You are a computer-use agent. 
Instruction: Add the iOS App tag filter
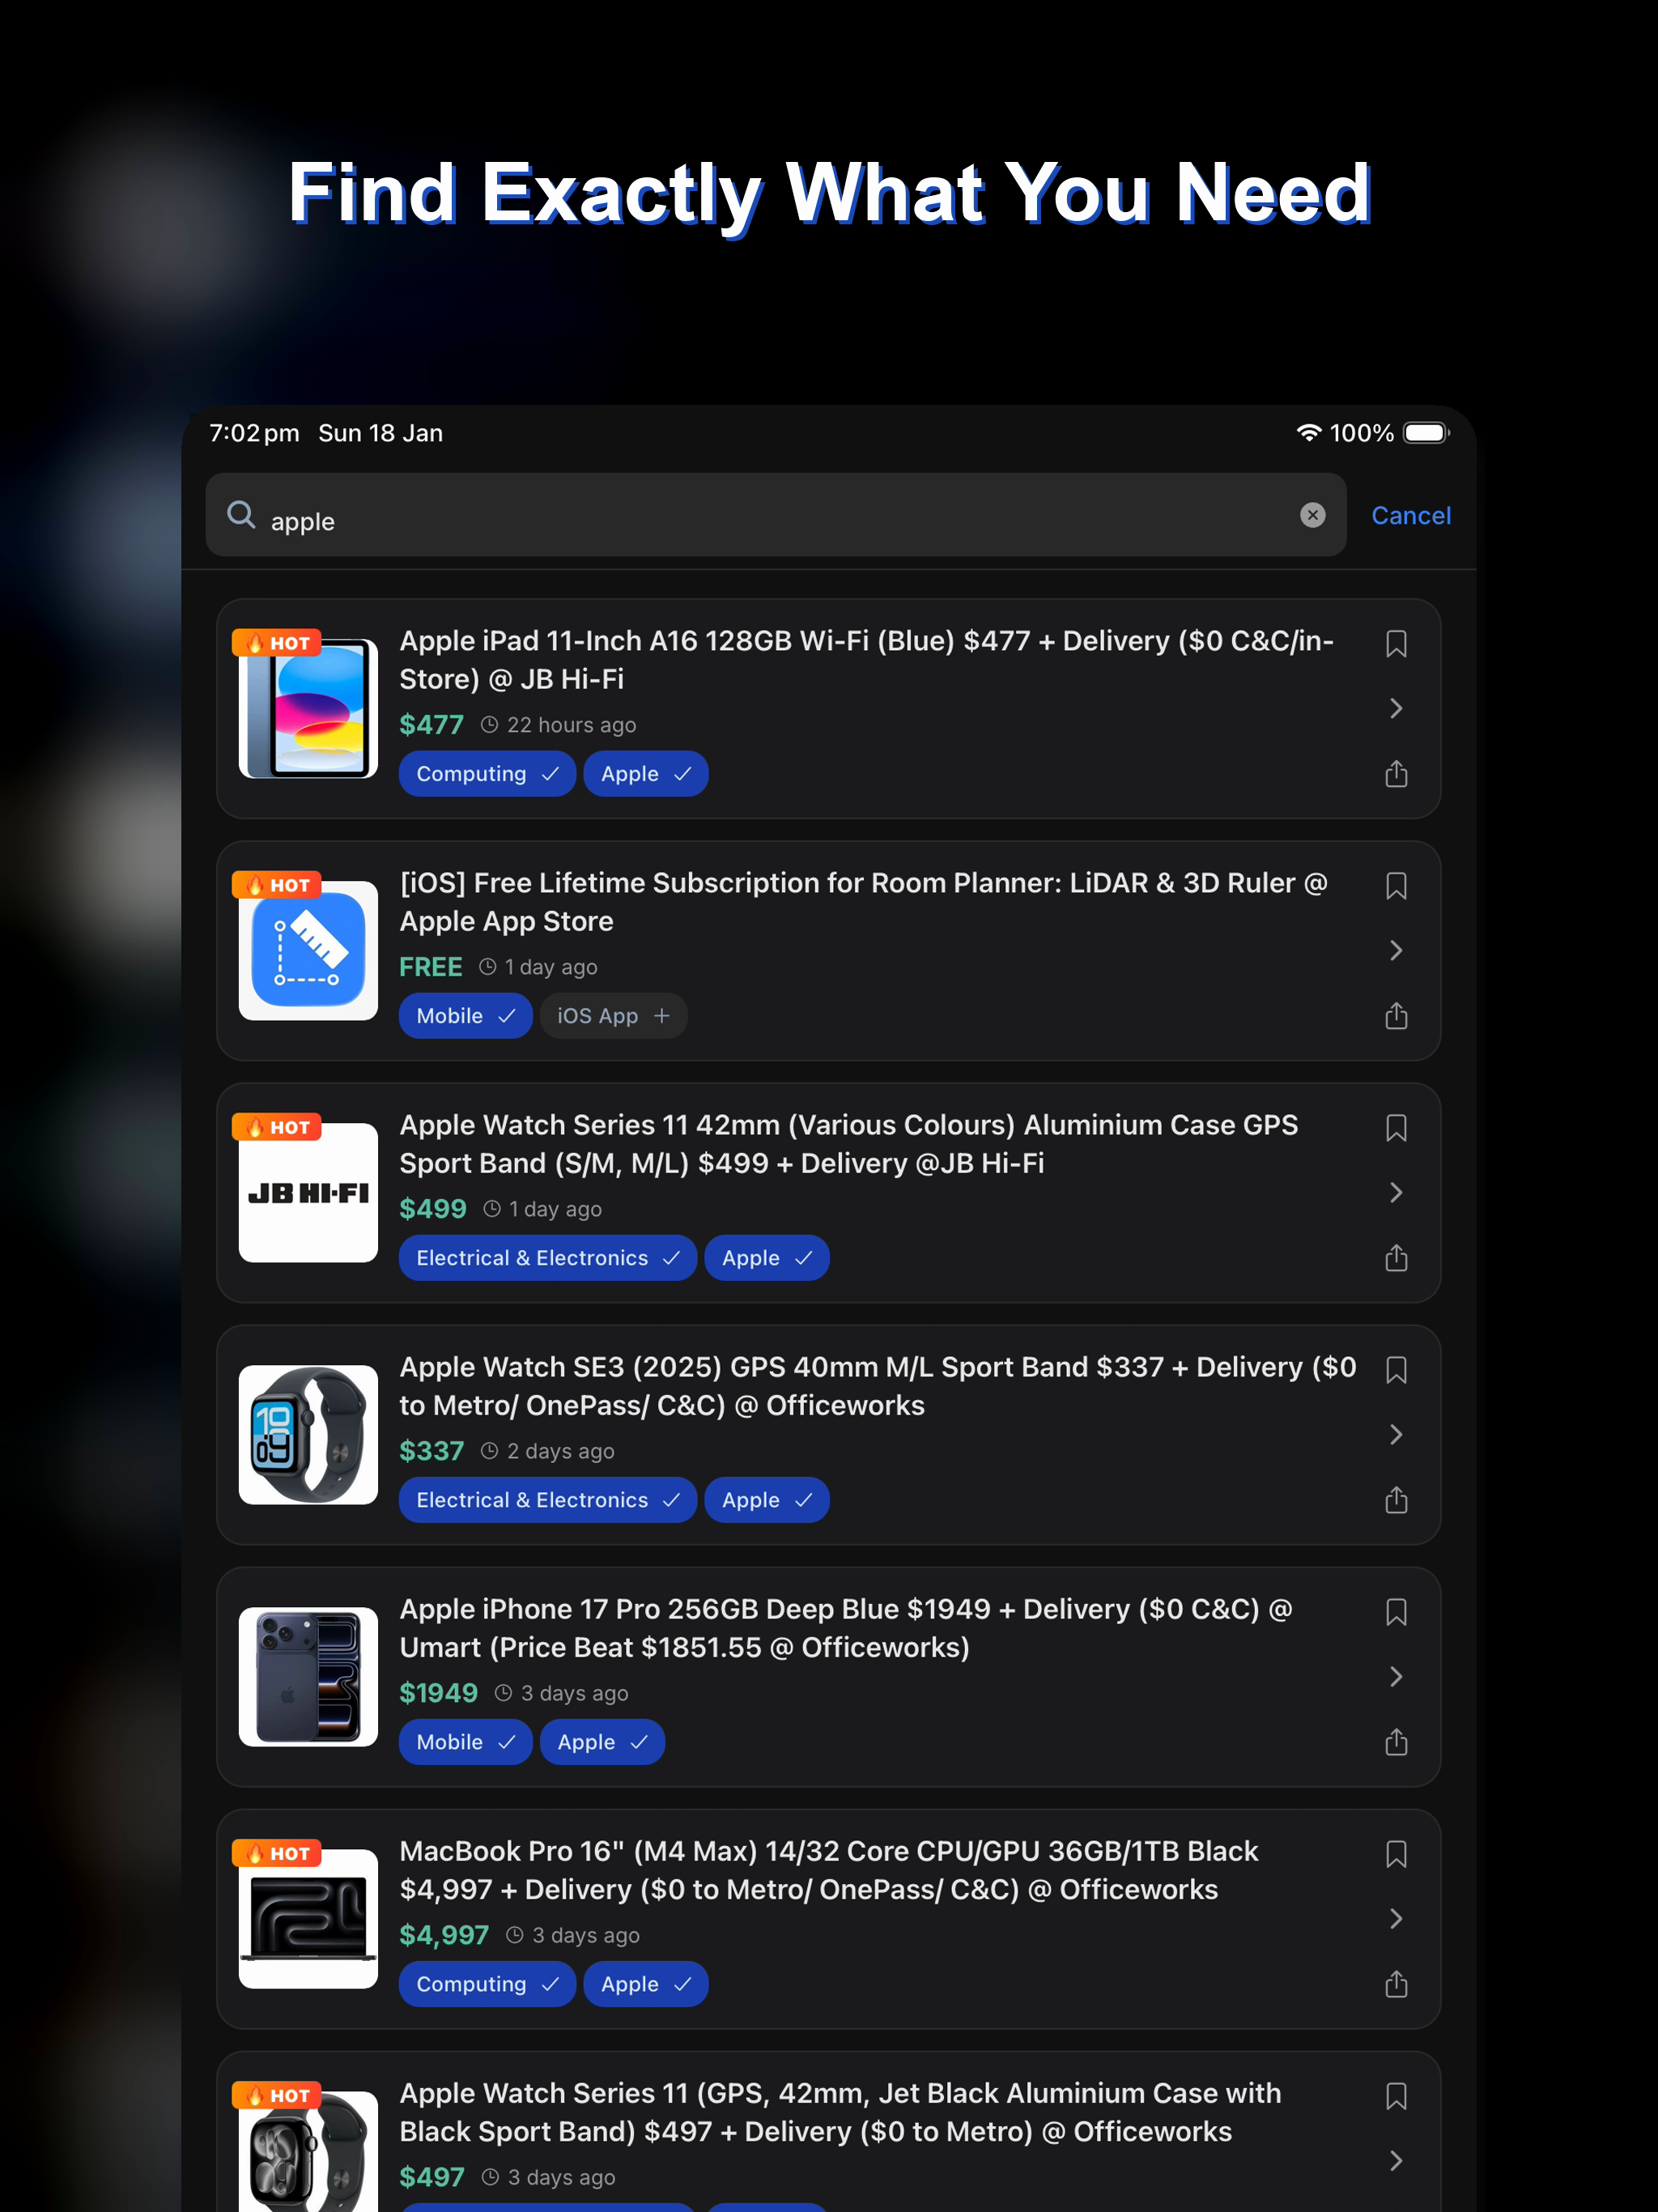(613, 1016)
